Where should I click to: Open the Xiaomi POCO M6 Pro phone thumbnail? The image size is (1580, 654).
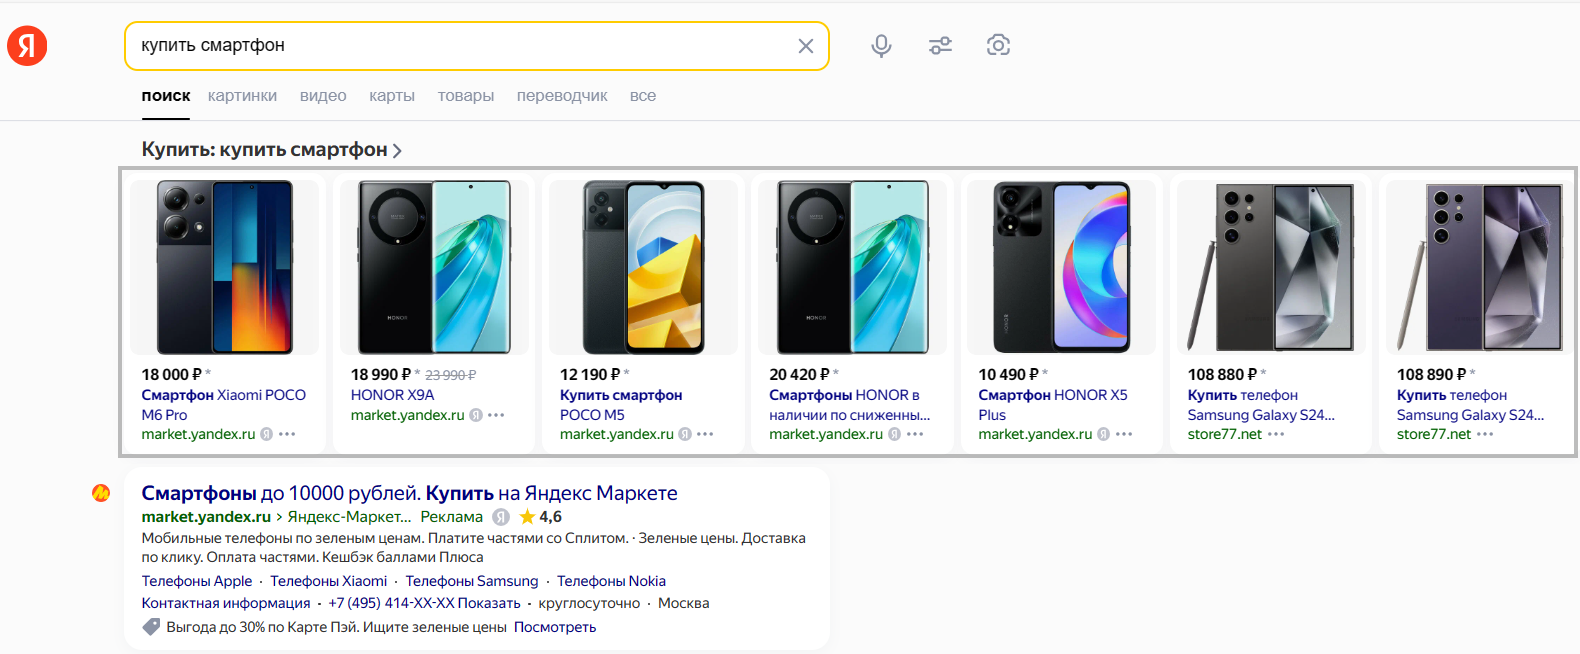[x=225, y=267]
